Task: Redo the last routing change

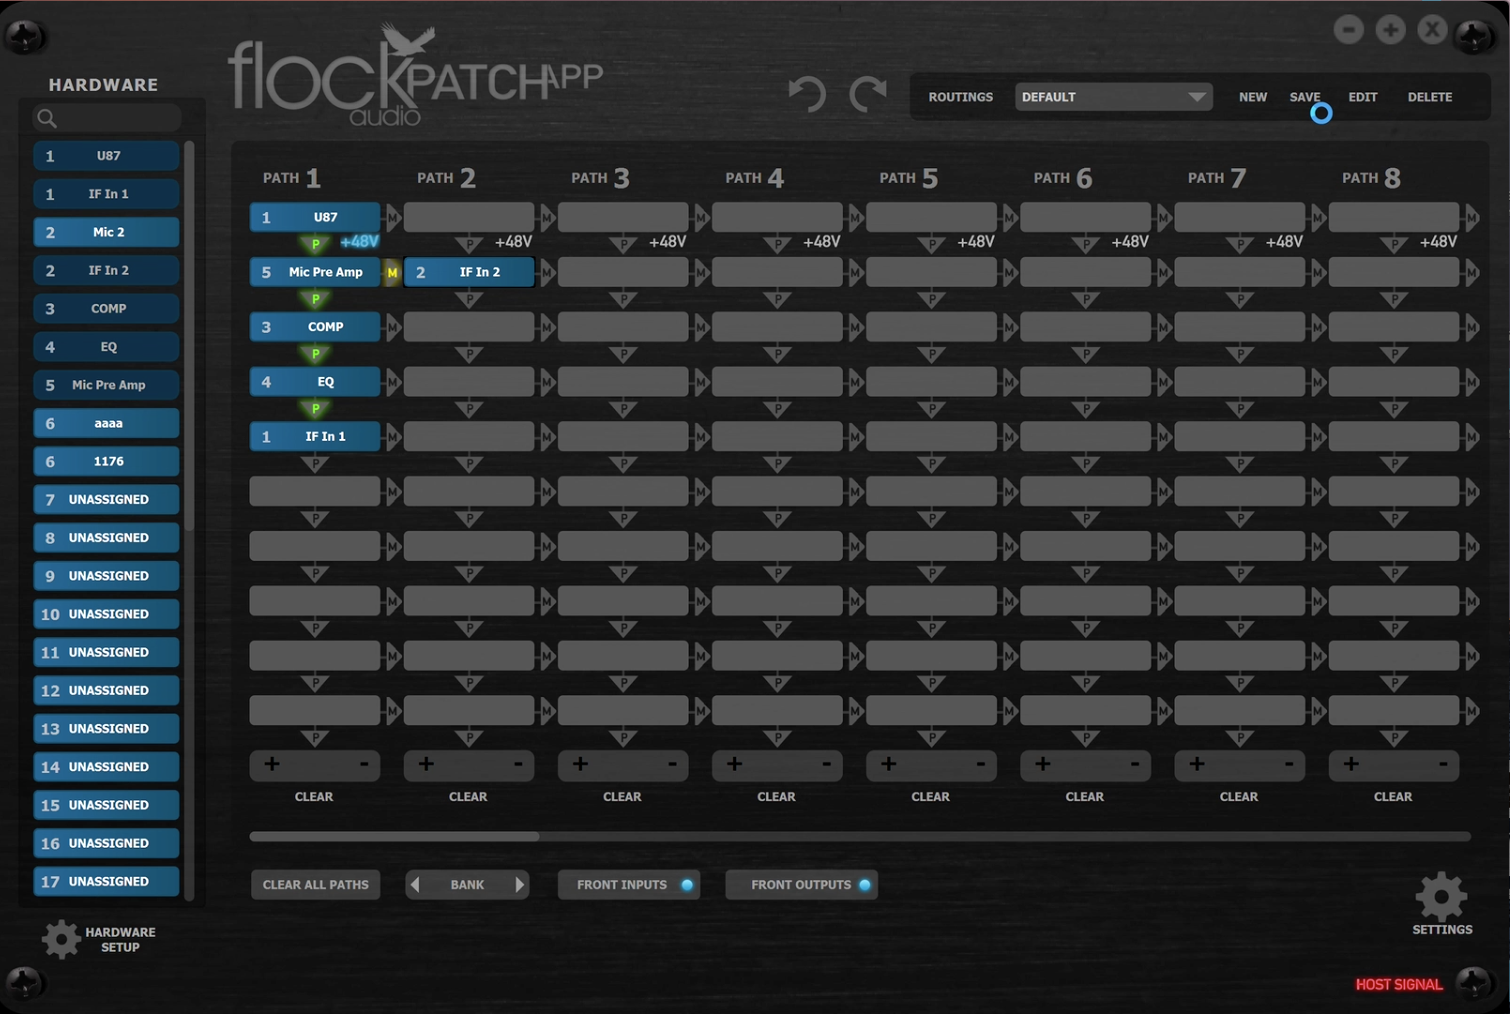Action: pos(868,95)
